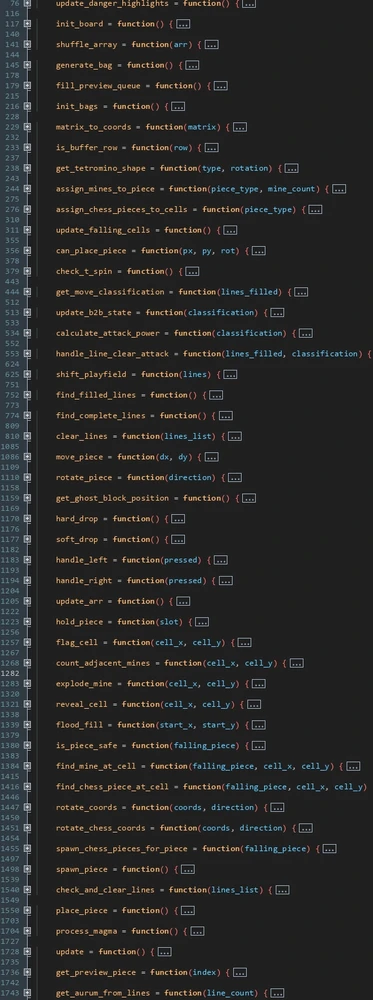Viewport: 373px width, 1000px height.
Task: Click line number 1704 in the gutter
Action: [10, 931]
